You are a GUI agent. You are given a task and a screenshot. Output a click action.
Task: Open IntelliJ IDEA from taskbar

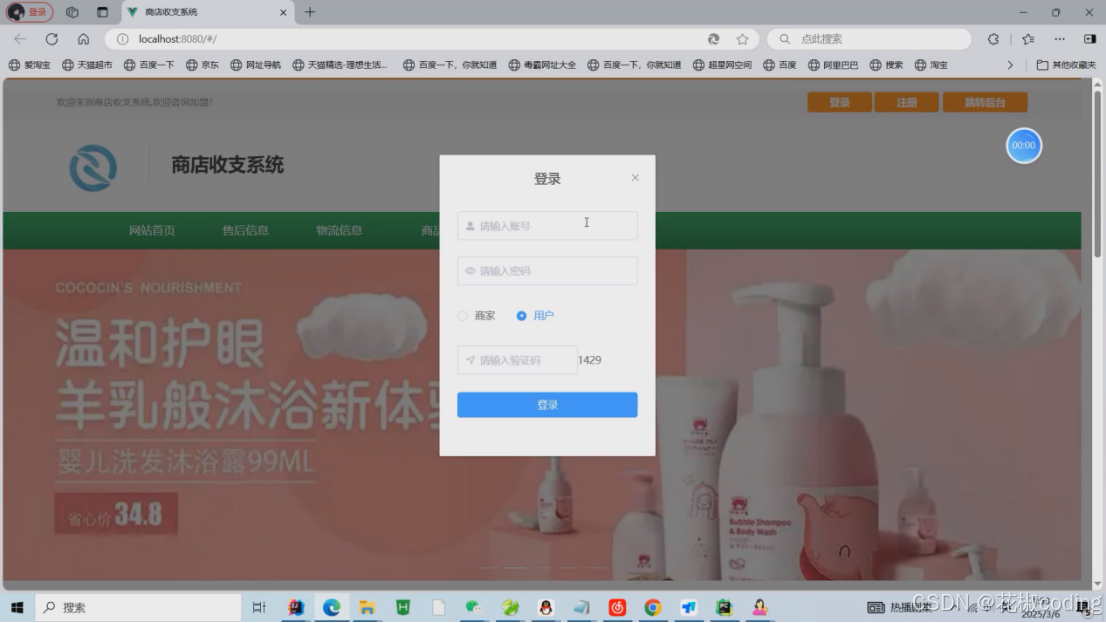click(296, 607)
